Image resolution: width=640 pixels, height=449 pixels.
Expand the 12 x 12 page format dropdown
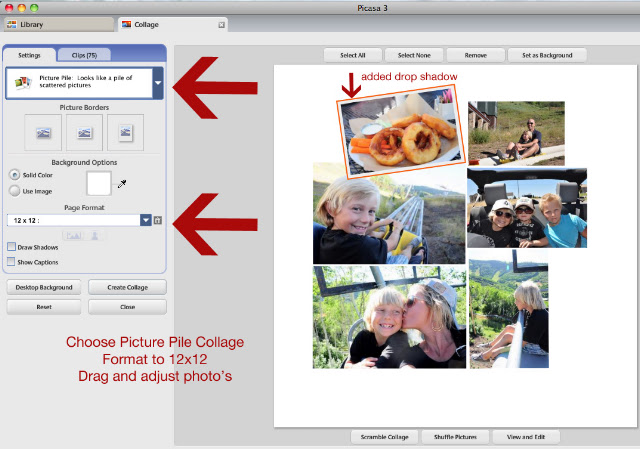click(146, 220)
